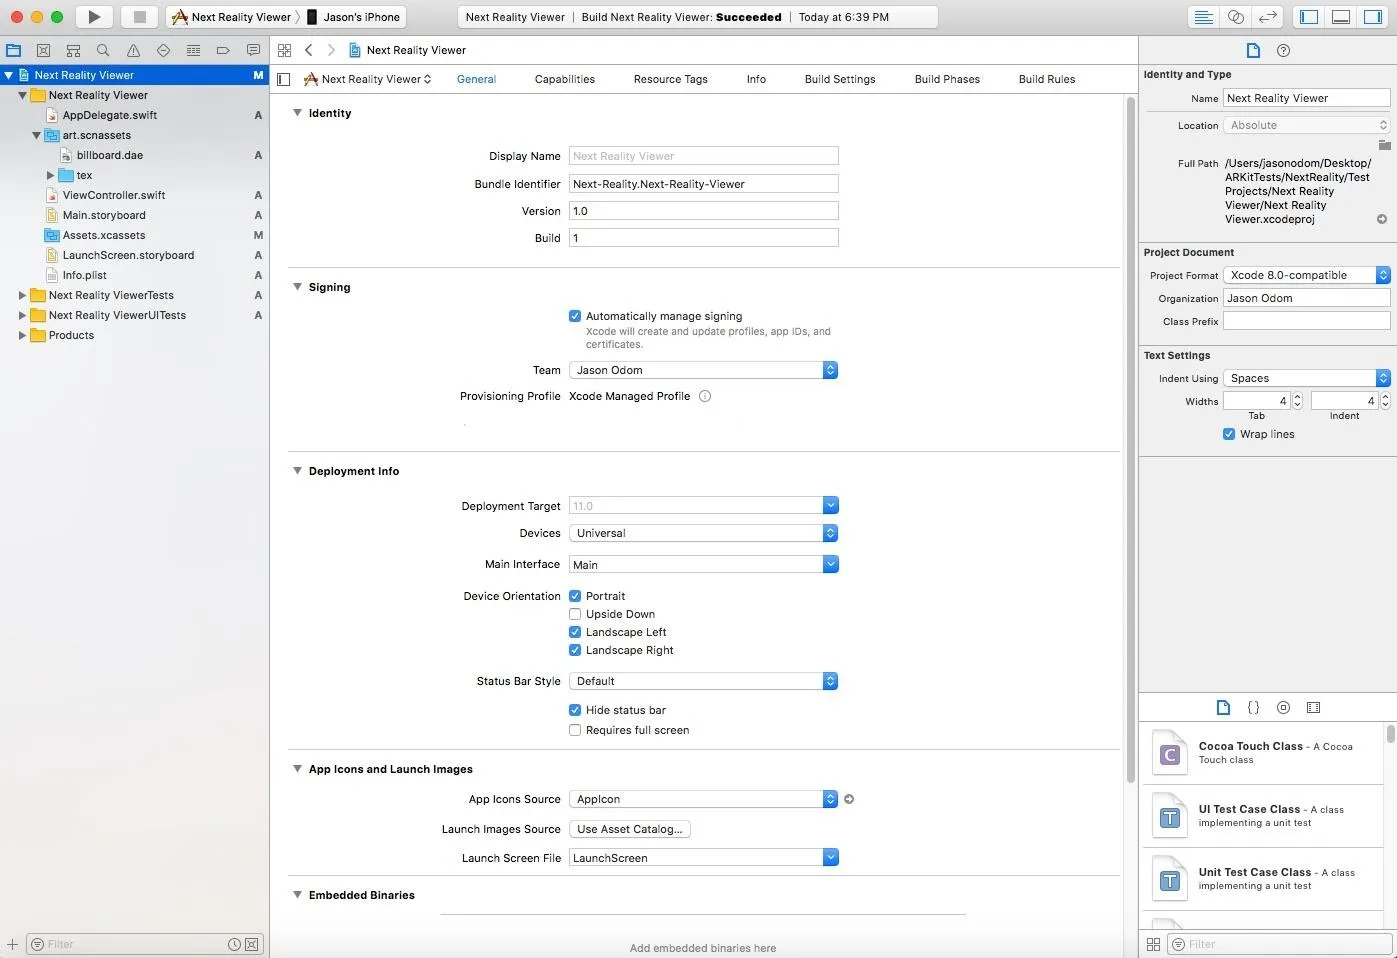This screenshot has height=958, width=1397.
Task: Expand the tex folder
Action: click(51, 175)
